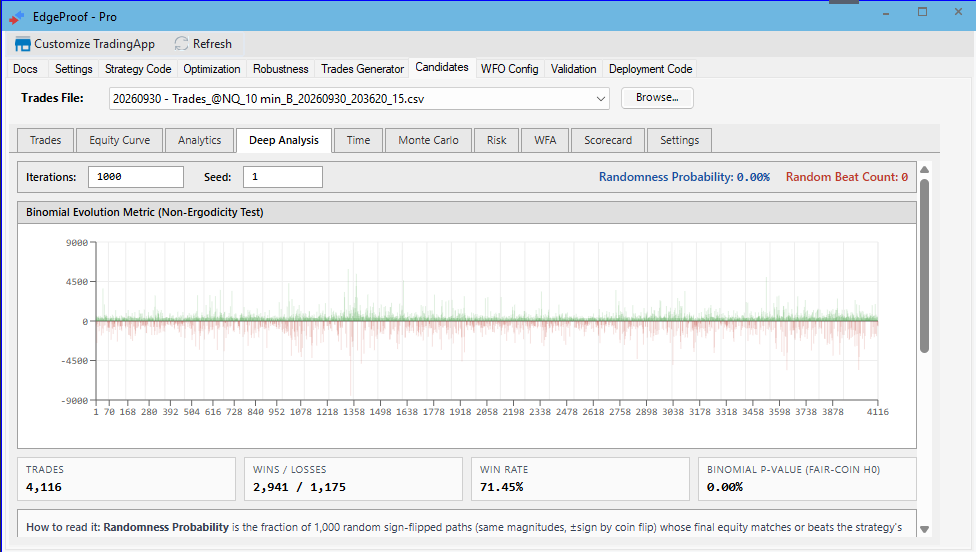Select the Deep Analysis sub-tab

coord(284,140)
